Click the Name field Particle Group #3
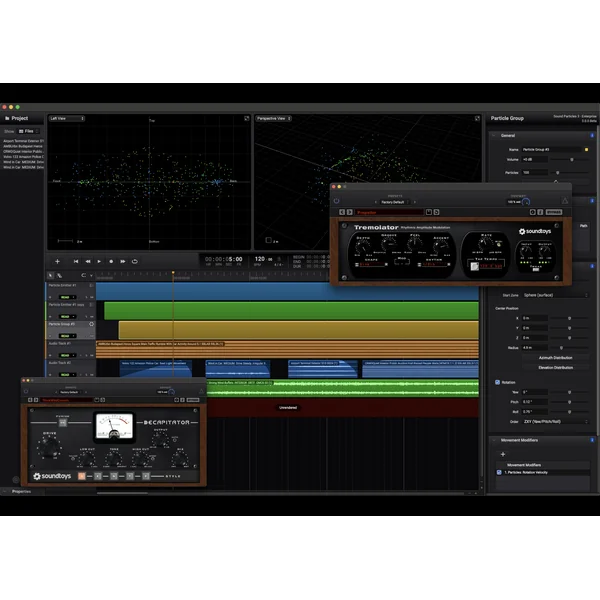The width and height of the screenshot is (600, 600). point(551,150)
